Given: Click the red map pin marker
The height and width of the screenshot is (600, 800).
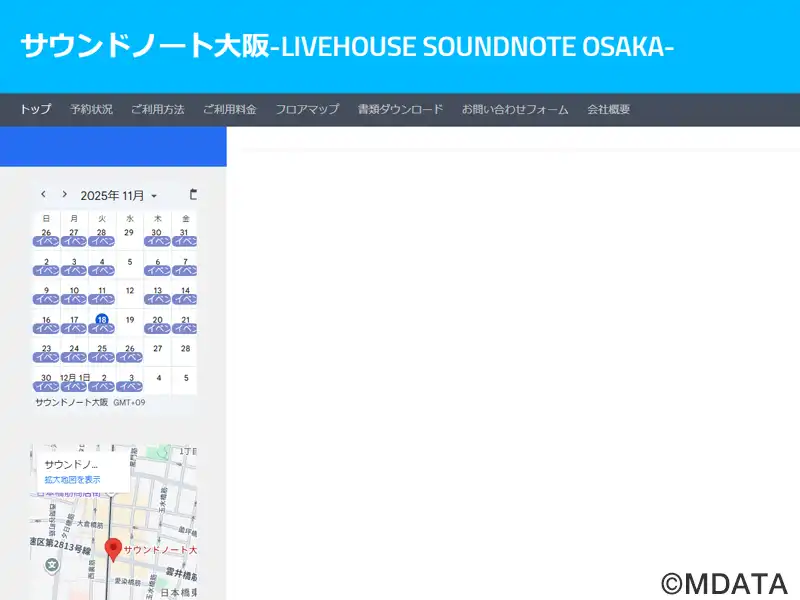Looking at the screenshot, I should pos(113,549).
